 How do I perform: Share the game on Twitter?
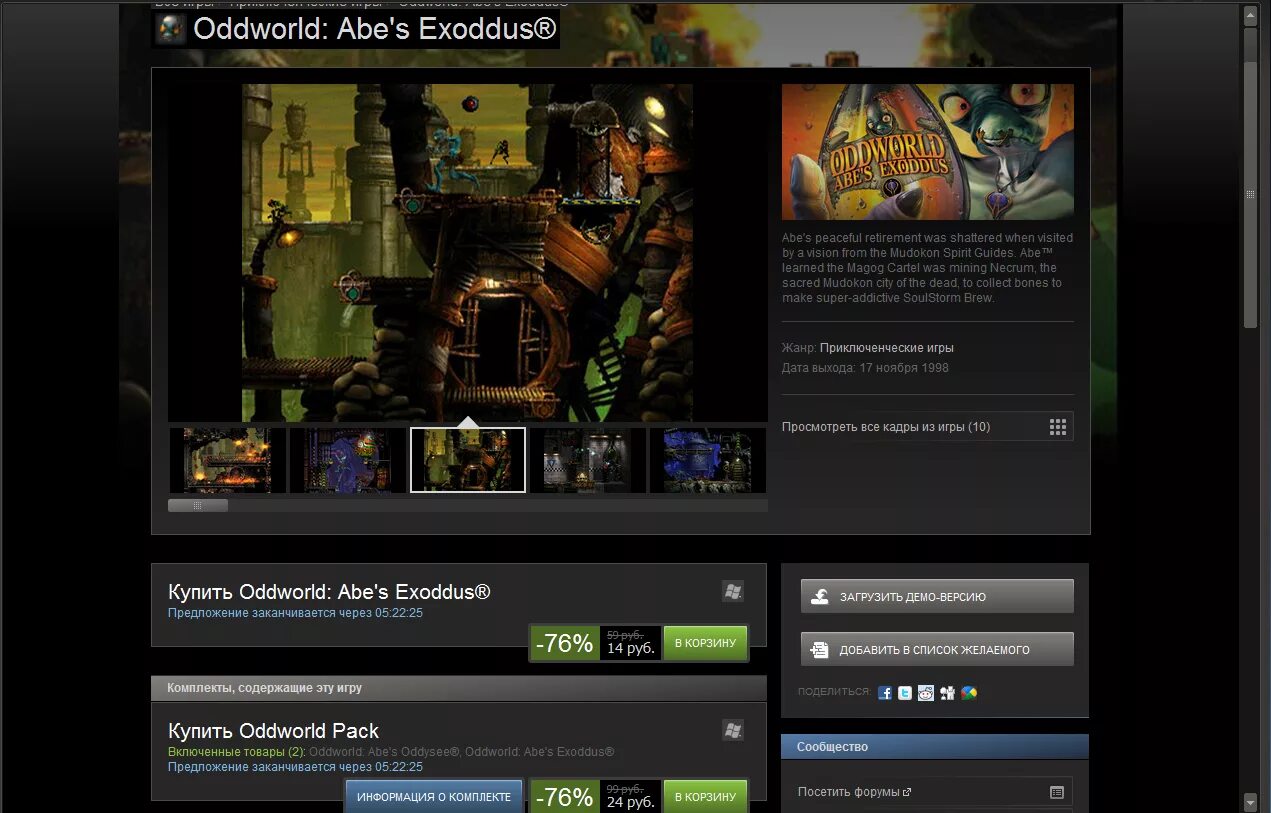905,692
